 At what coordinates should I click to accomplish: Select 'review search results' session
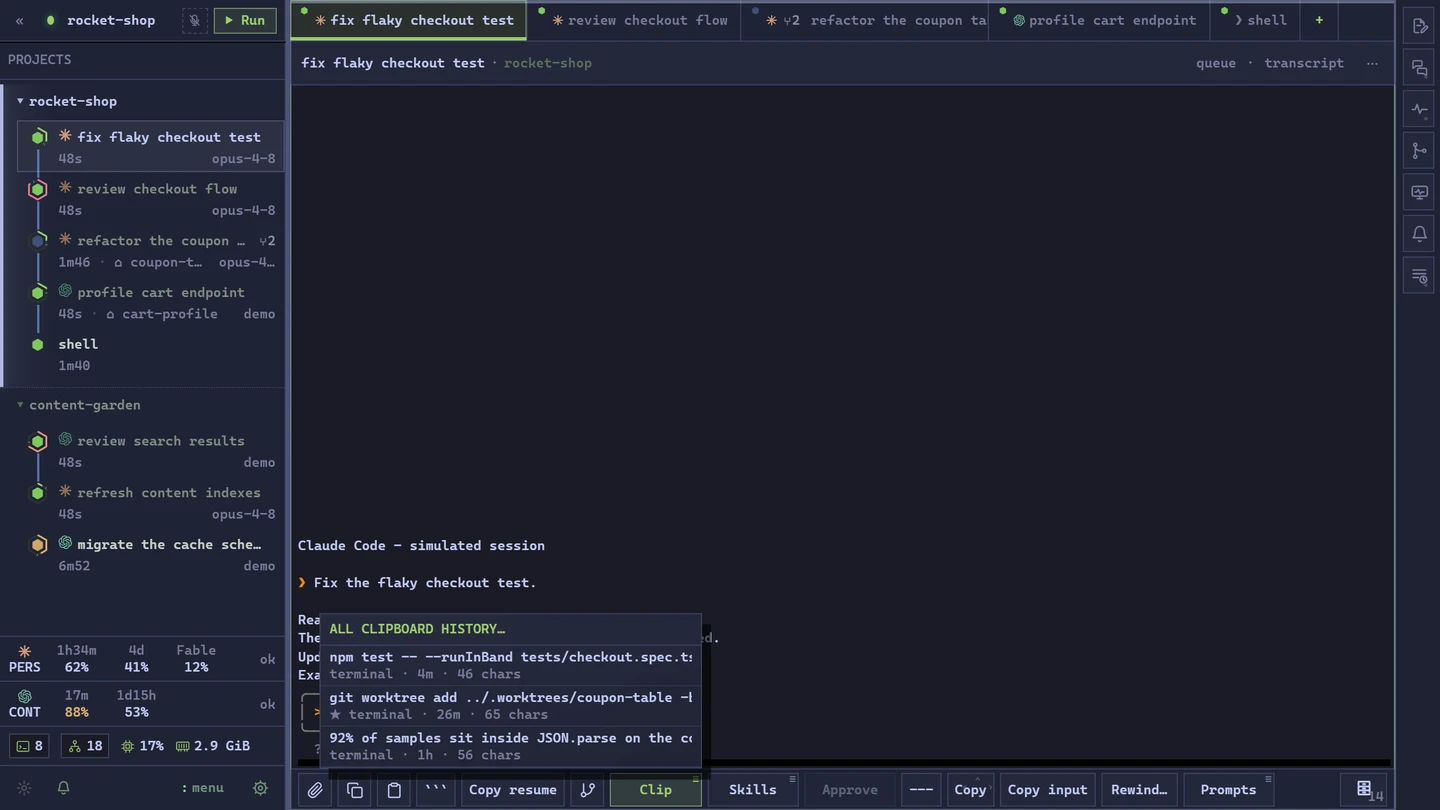150,451
